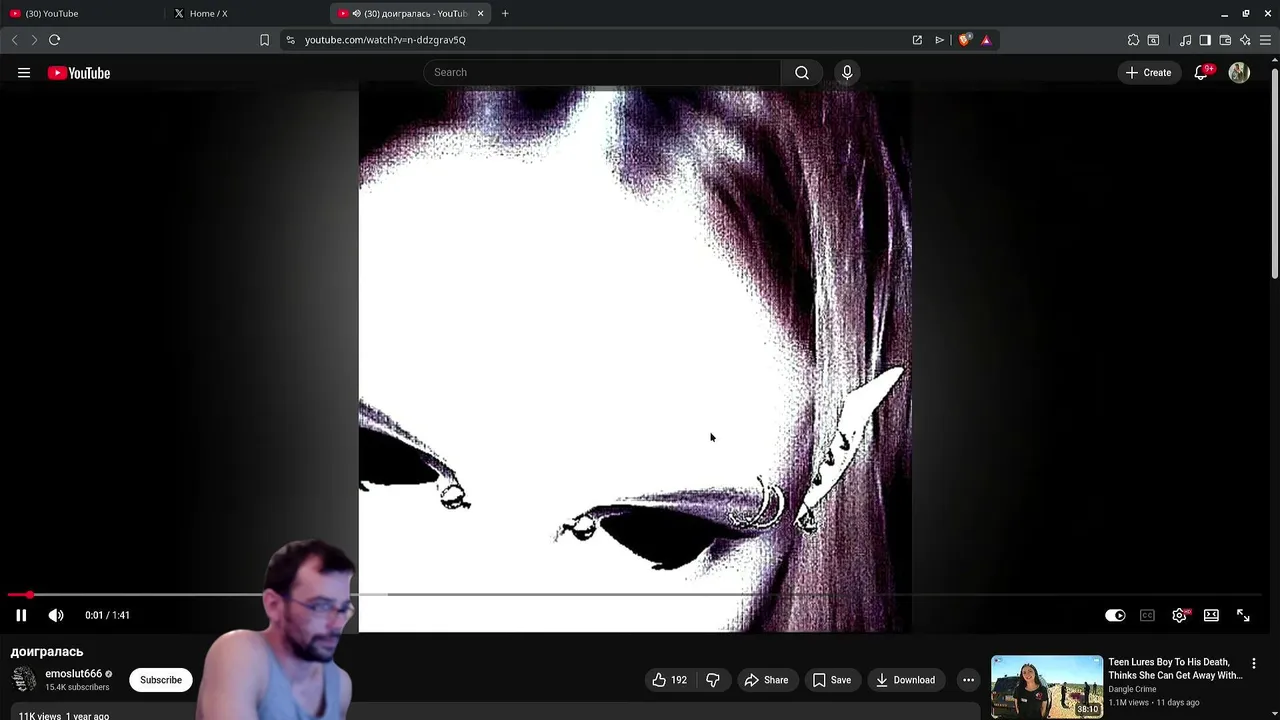Open the account avatar menu
Viewport: 1280px width, 720px height.
[x=1239, y=73]
